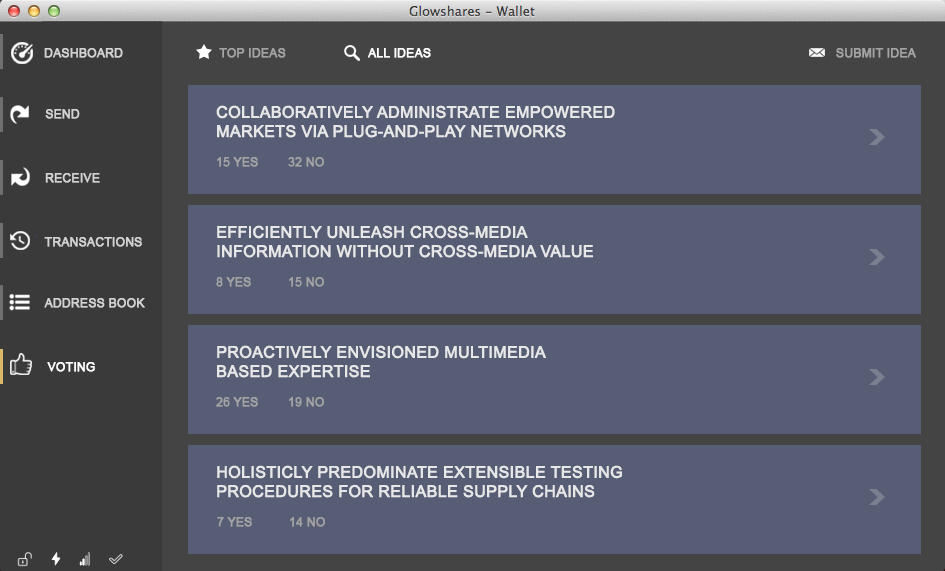Select the Receive arrow icon
Image resolution: width=945 pixels, height=571 pixels.
[20, 177]
